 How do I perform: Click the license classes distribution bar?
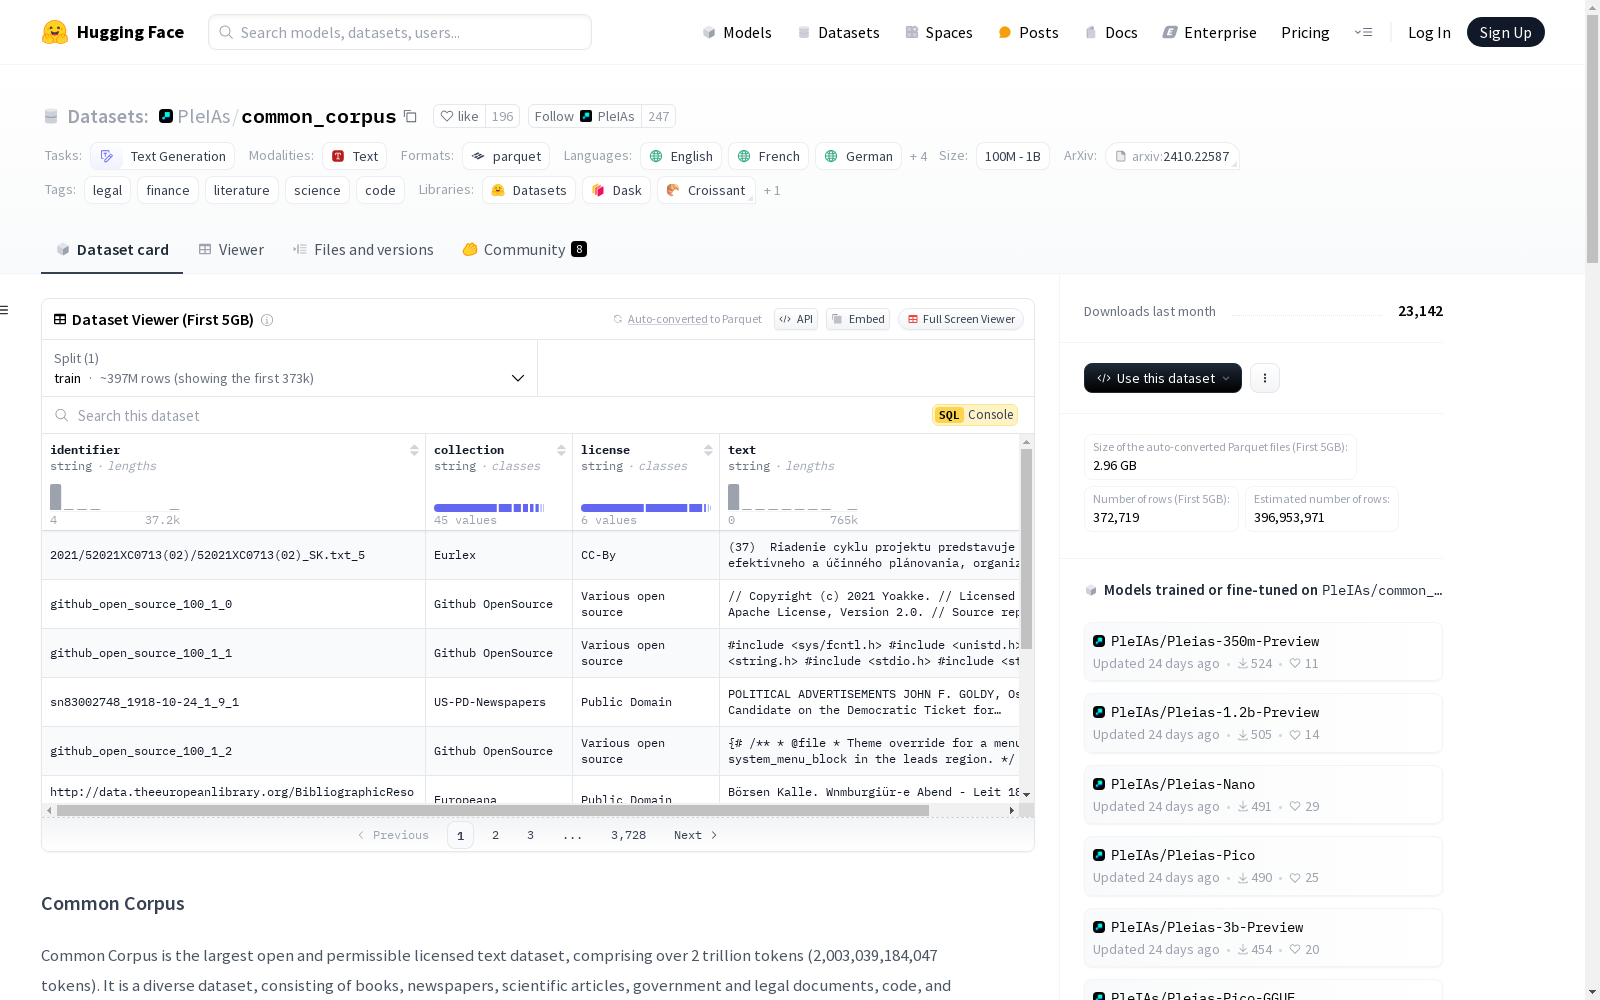(646, 508)
